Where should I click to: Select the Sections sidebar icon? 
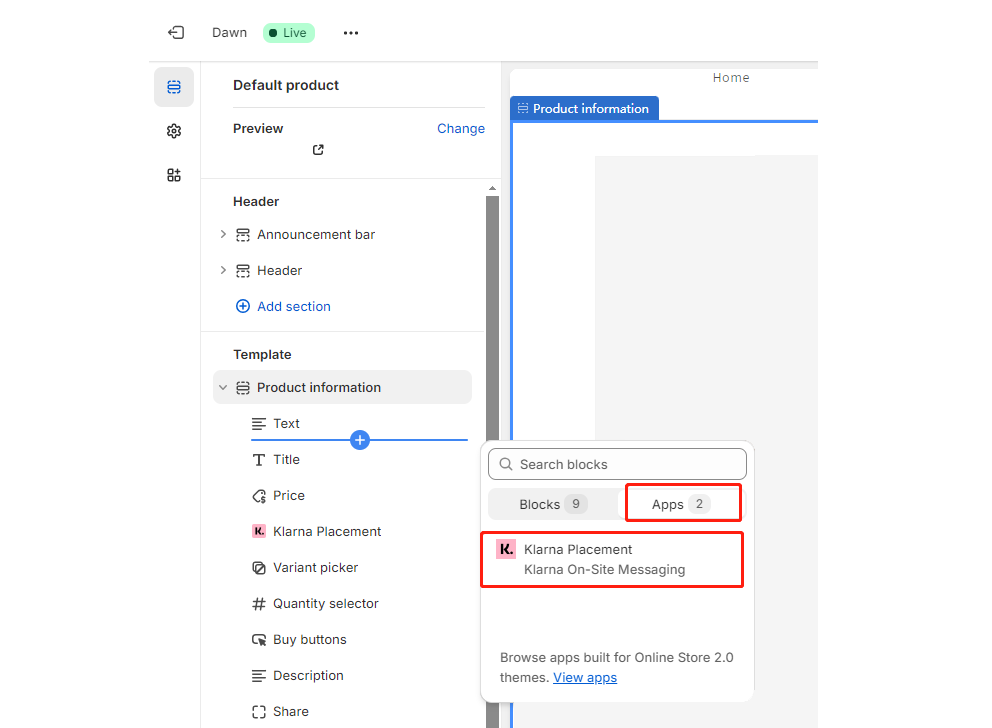[174, 88]
